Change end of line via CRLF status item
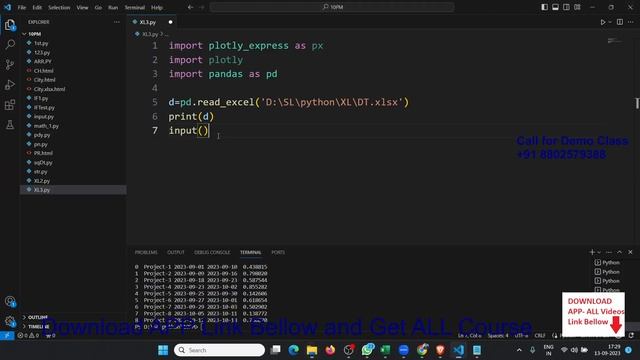This screenshot has height=360, width=640. tap(540, 336)
